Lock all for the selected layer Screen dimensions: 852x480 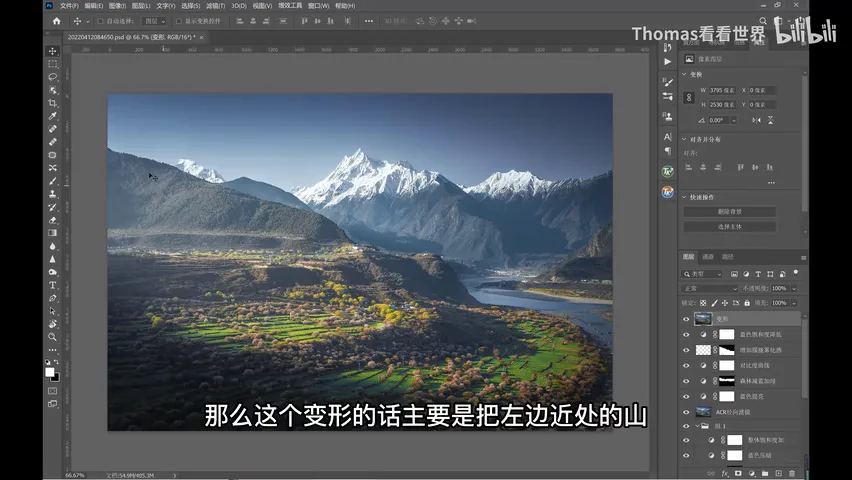[x=747, y=303]
